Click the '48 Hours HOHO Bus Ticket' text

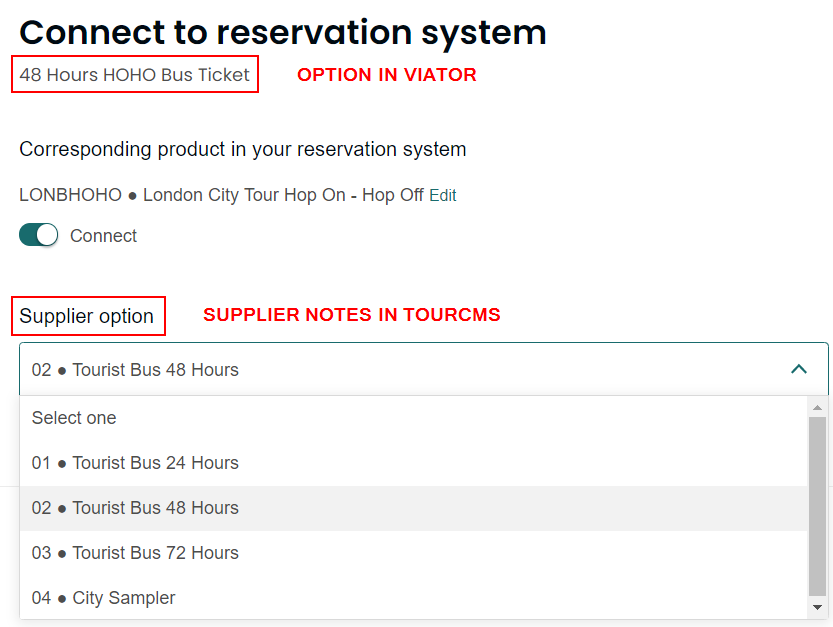coord(134,75)
